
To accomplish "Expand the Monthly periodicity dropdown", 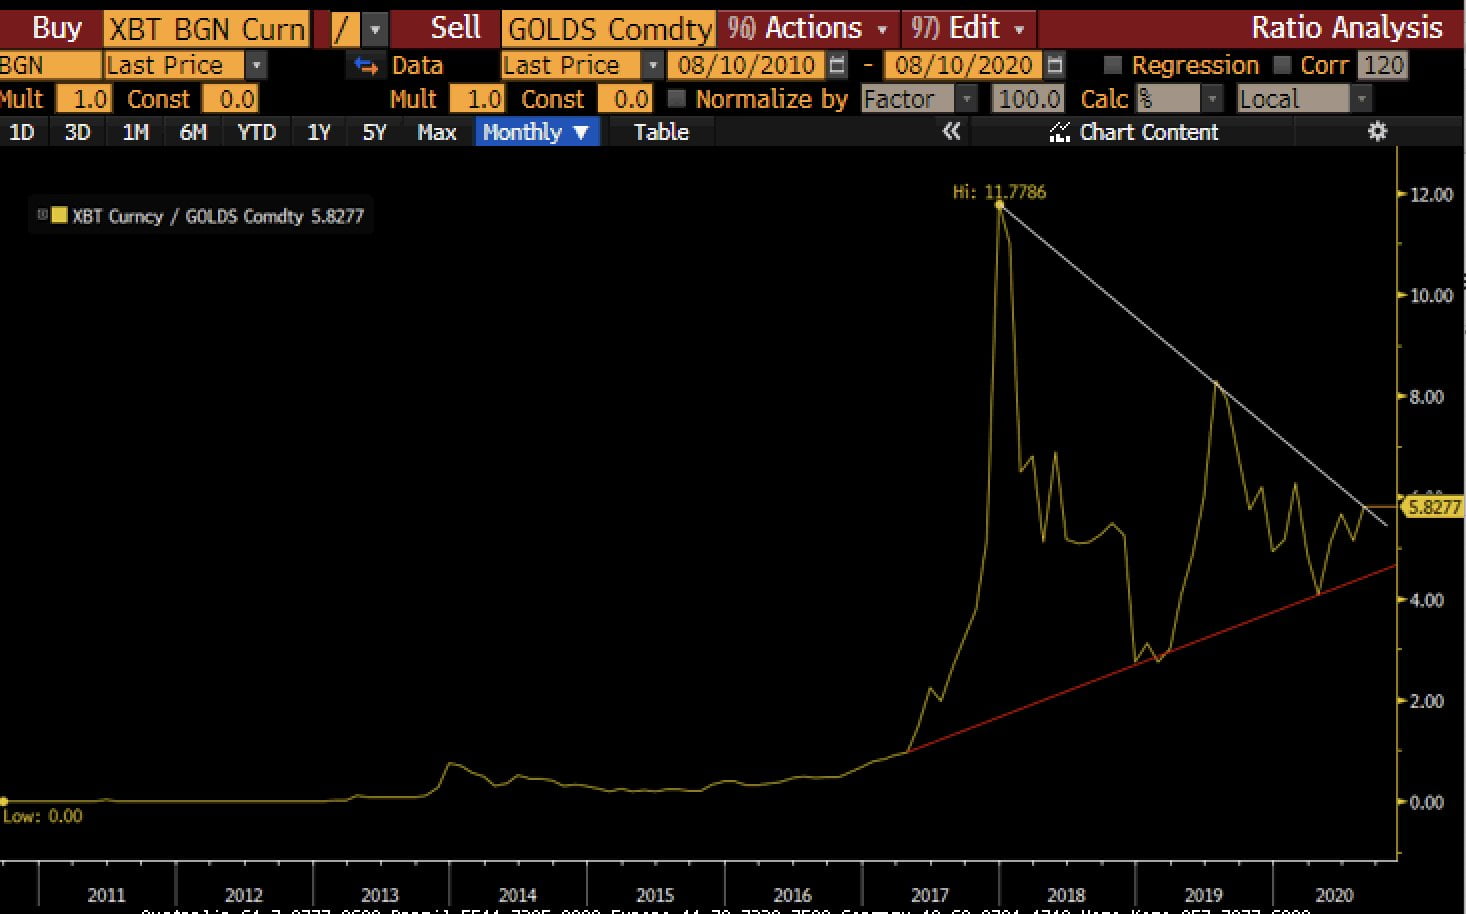I will tap(536, 132).
